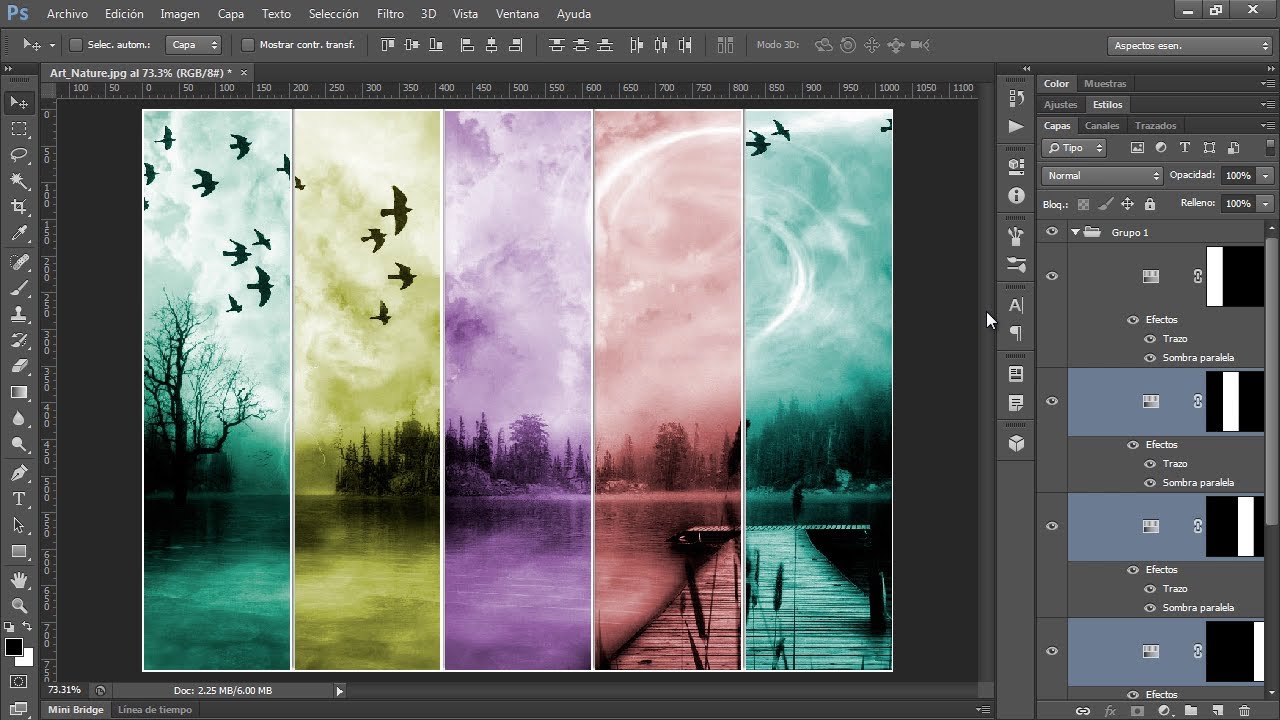
Task: Click the background color swatch
Action: (25, 658)
